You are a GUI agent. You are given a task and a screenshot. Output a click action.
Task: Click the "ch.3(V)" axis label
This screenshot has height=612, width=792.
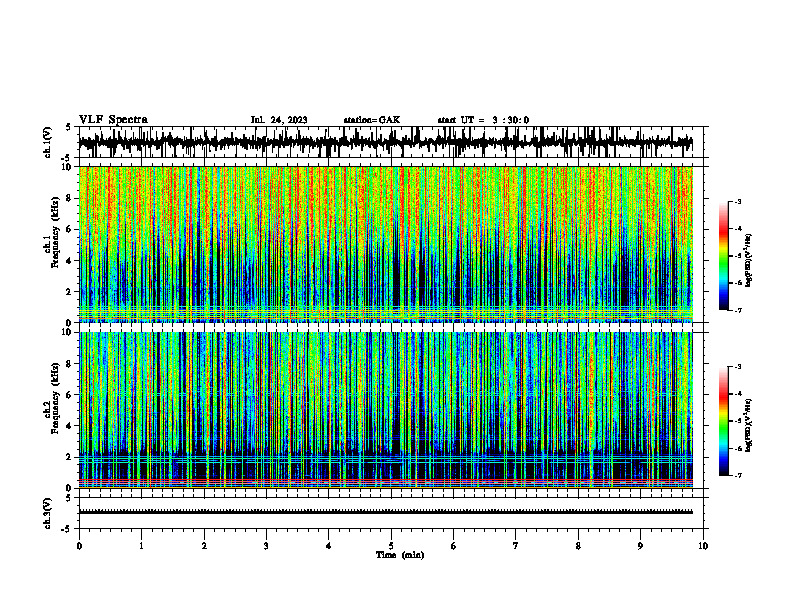[x=48, y=513]
